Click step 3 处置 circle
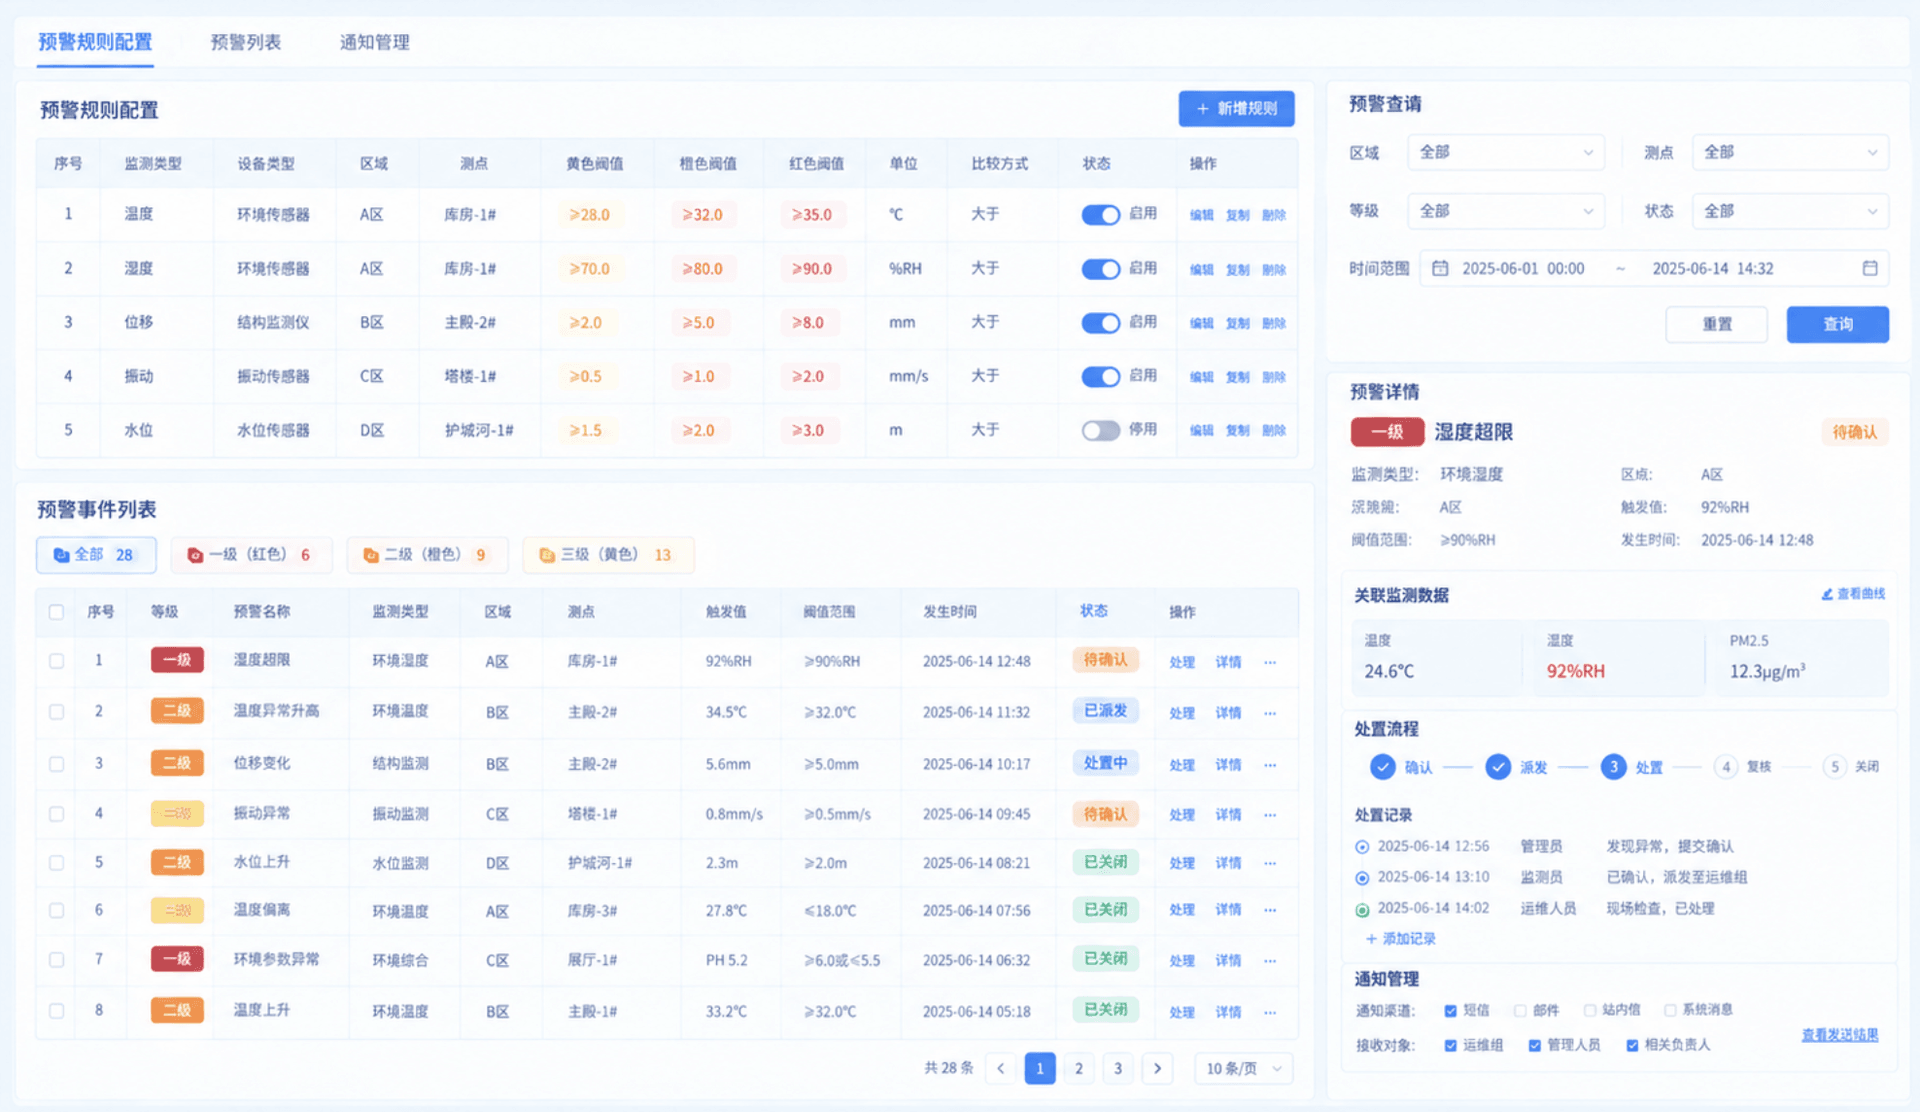Screen dimensions: 1920x1112 1613,767
